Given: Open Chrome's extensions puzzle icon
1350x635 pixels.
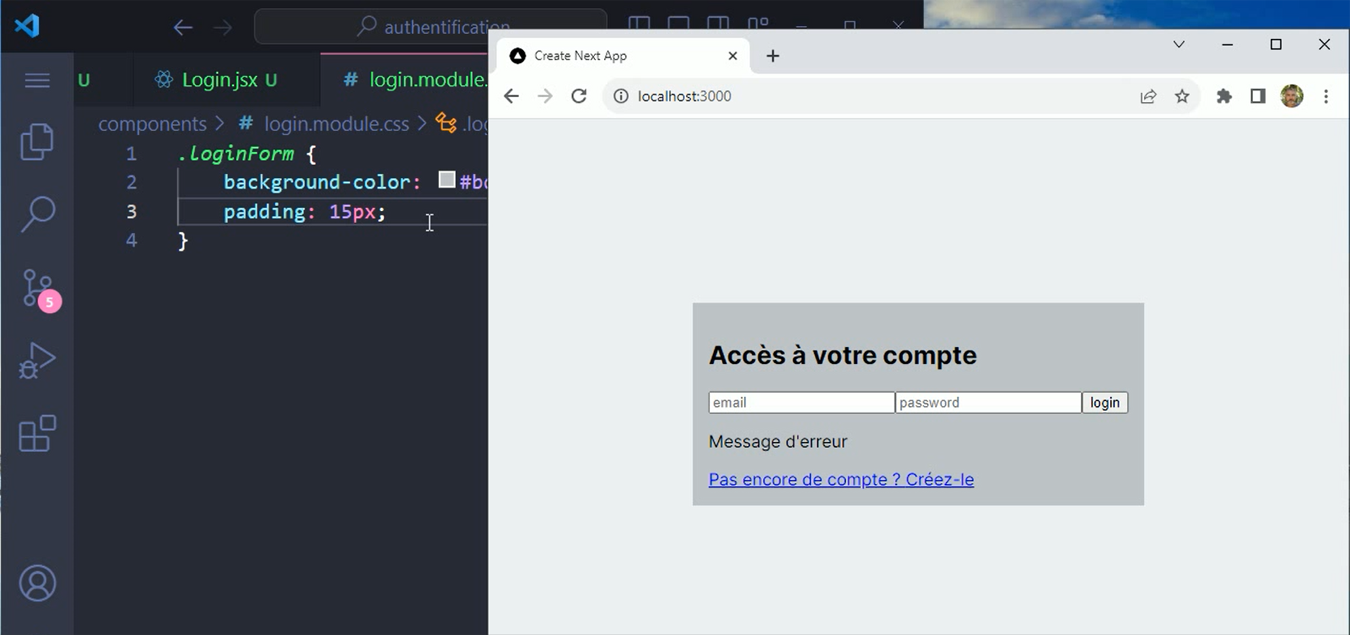Looking at the screenshot, I should [1223, 96].
